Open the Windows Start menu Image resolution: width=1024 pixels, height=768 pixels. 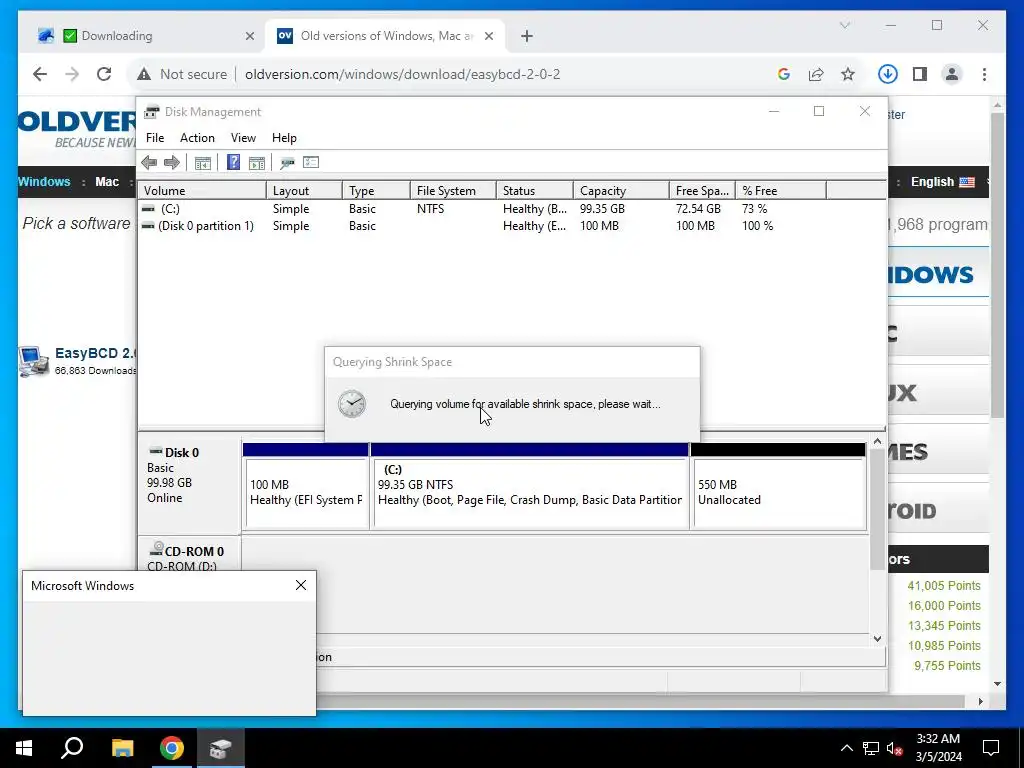click(x=24, y=748)
